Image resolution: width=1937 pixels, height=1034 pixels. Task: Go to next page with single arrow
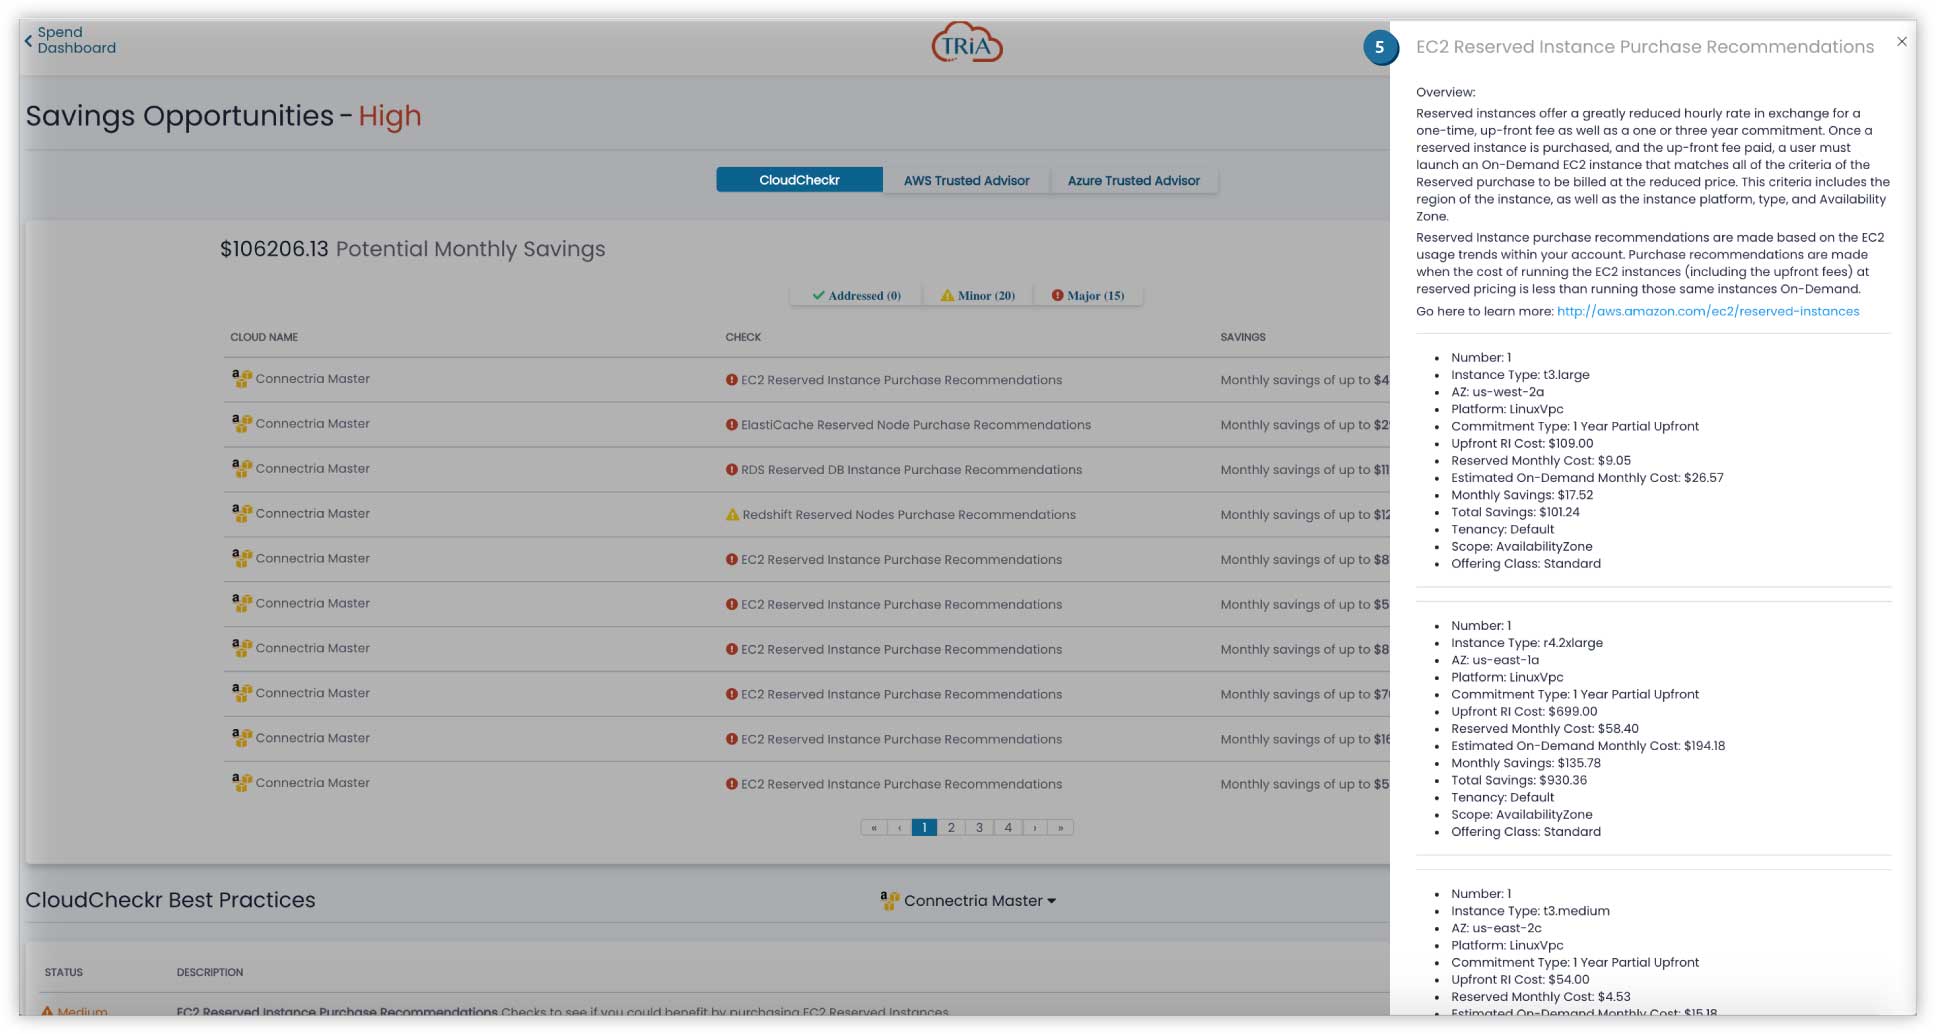point(1034,828)
